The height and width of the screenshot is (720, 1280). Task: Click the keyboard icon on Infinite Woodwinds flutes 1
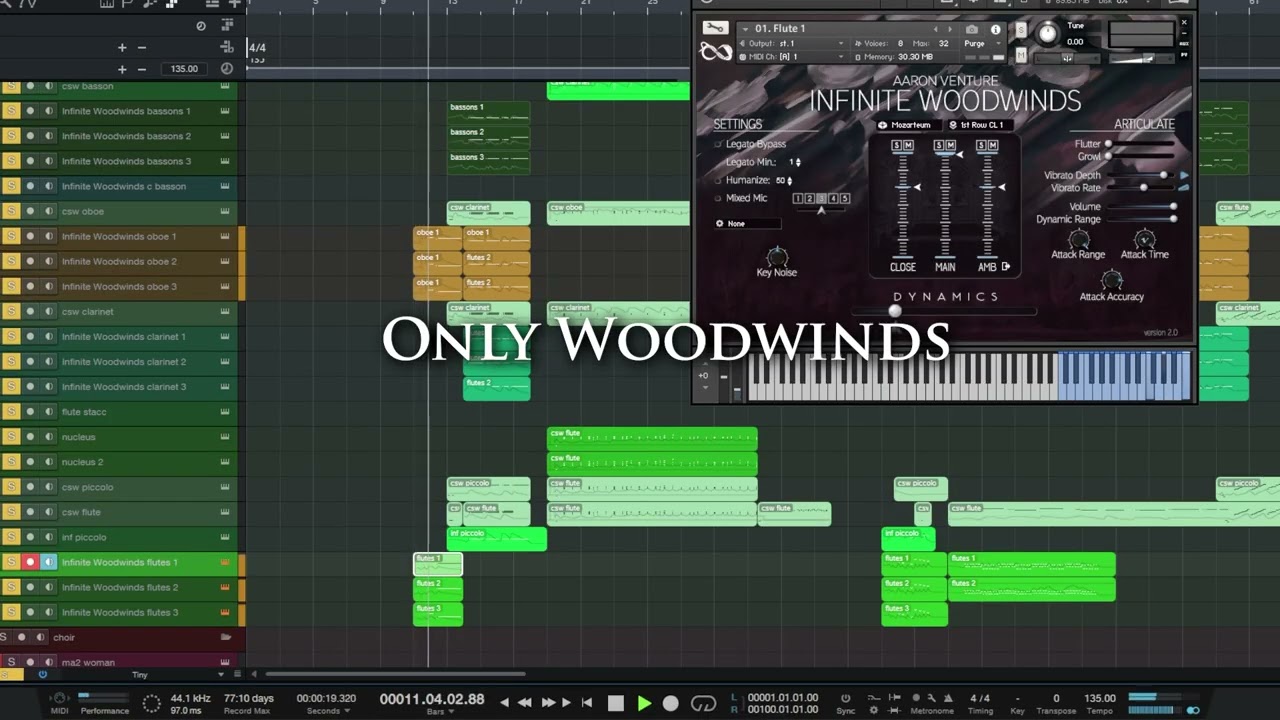(225, 562)
